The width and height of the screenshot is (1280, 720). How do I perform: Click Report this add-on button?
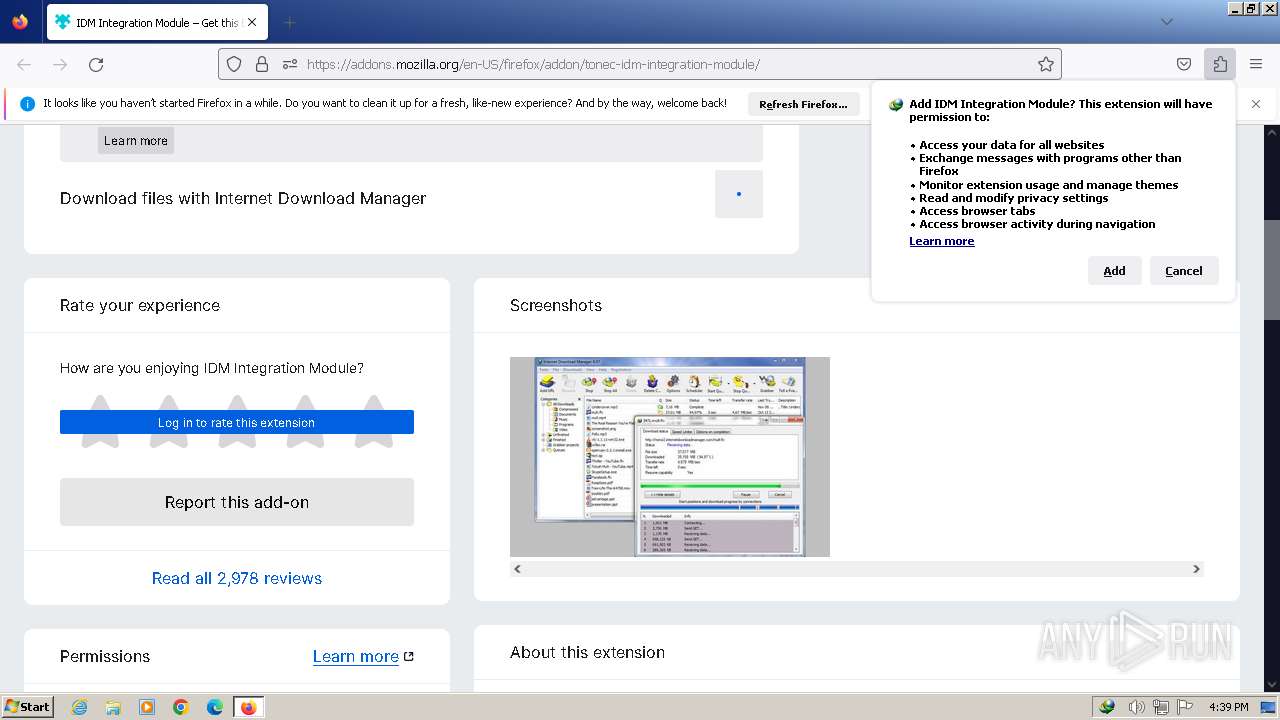(x=237, y=502)
